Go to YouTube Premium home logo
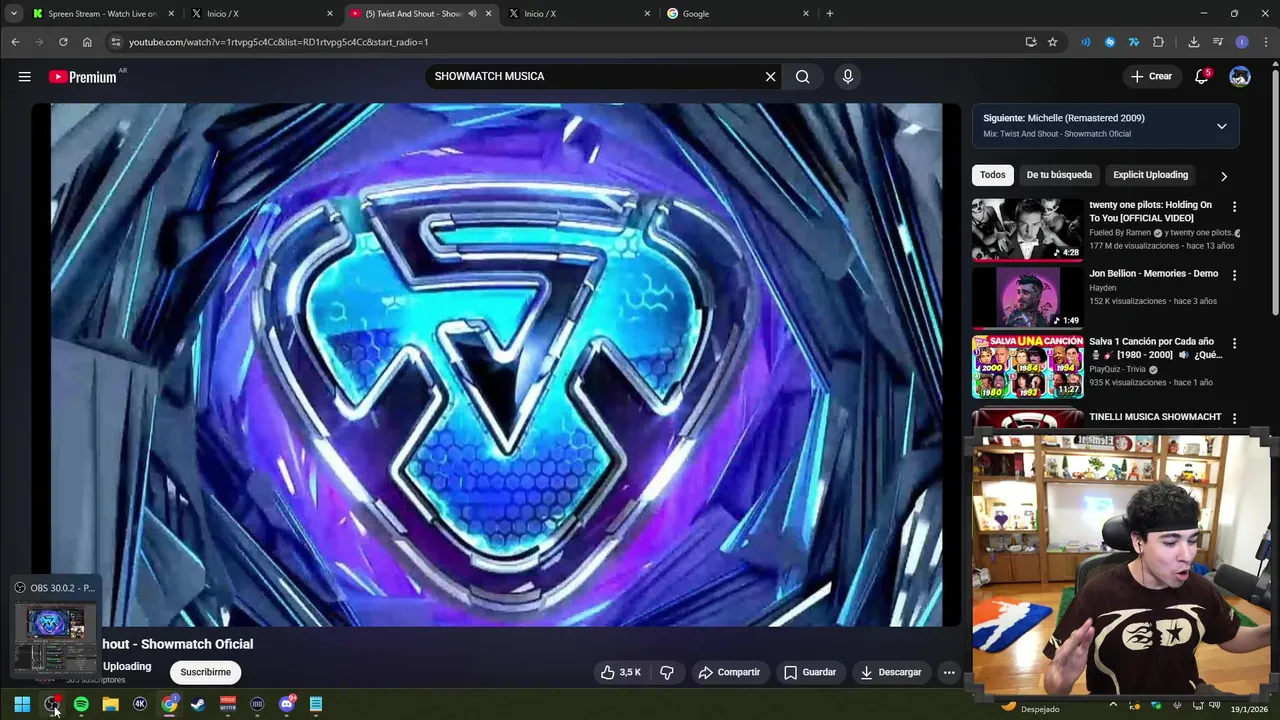 pyautogui.click(x=83, y=77)
